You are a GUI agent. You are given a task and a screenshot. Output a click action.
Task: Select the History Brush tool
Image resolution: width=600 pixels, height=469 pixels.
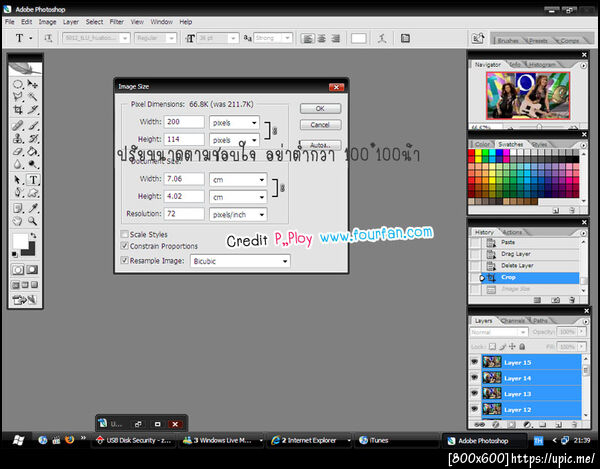[x=33, y=138]
